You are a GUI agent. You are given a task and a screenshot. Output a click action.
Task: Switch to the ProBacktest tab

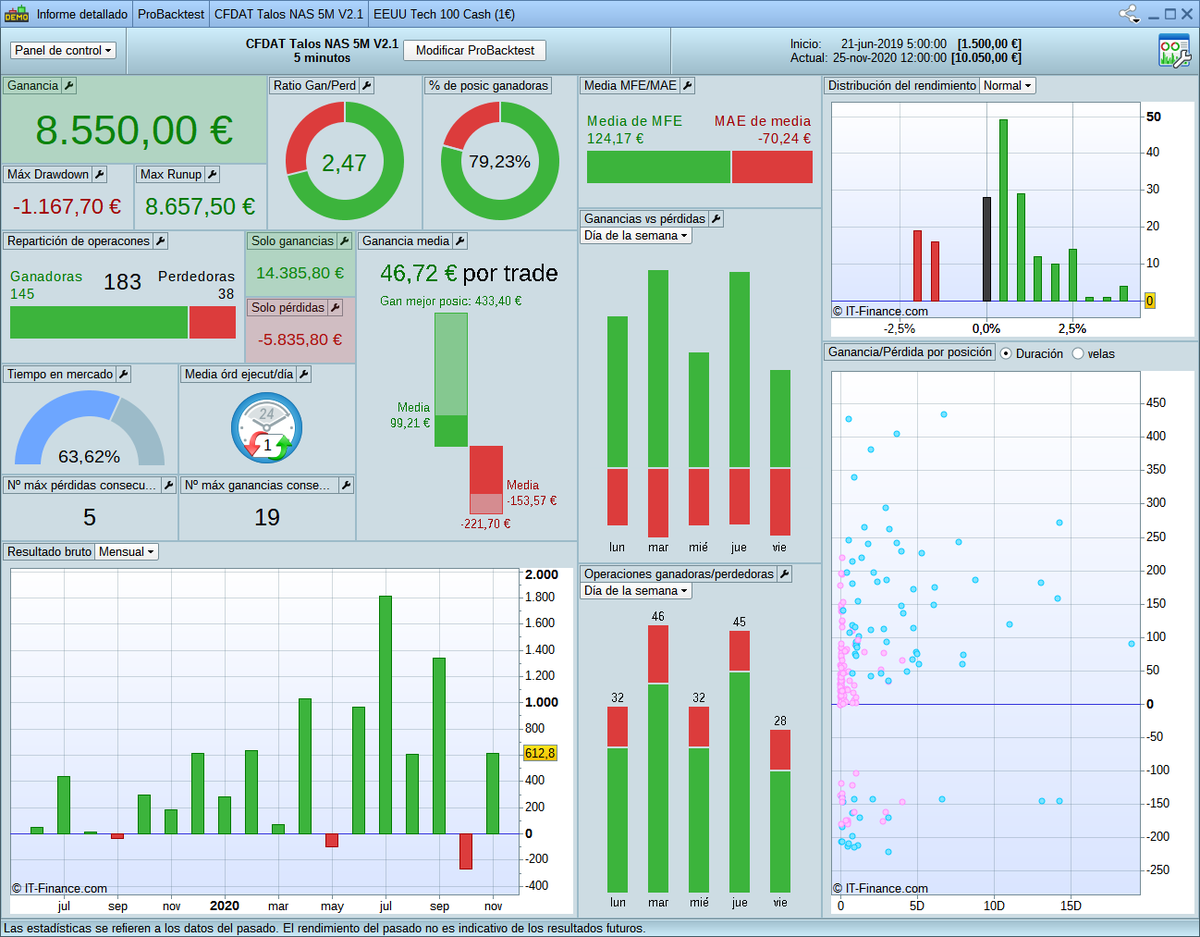pyautogui.click(x=170, y=13)
